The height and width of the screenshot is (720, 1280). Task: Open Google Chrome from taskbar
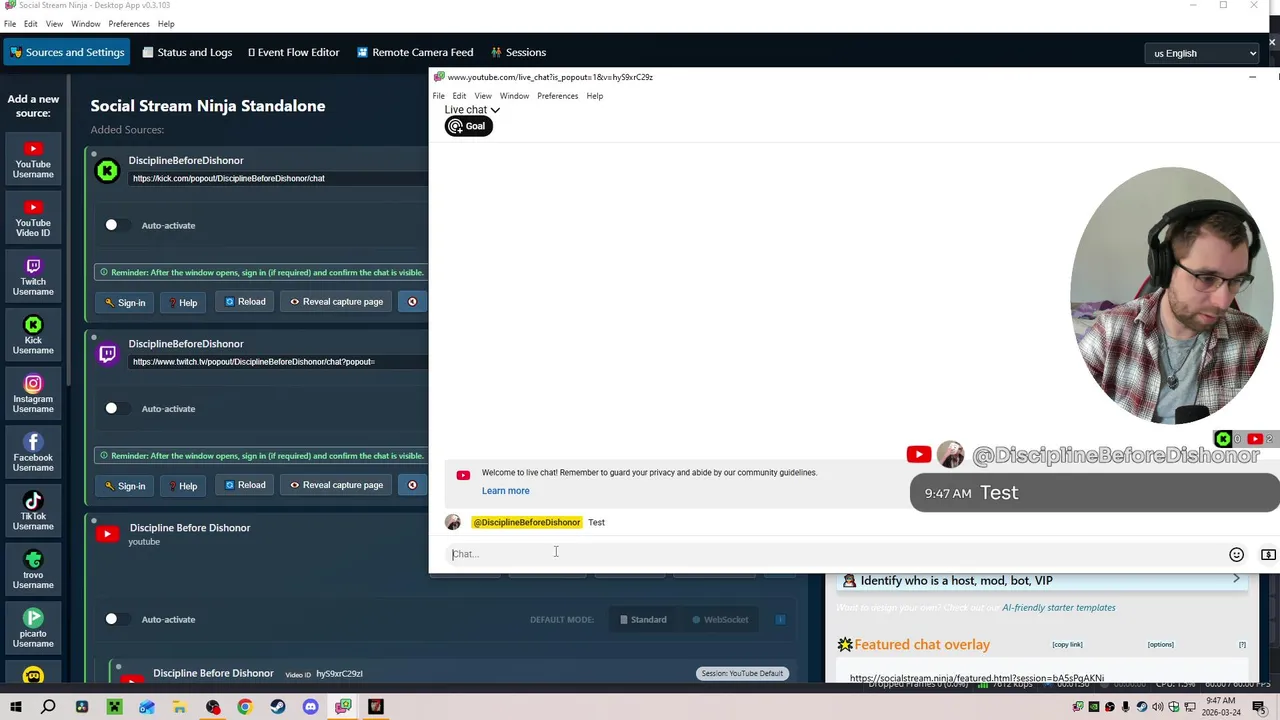tap(245, 707)
